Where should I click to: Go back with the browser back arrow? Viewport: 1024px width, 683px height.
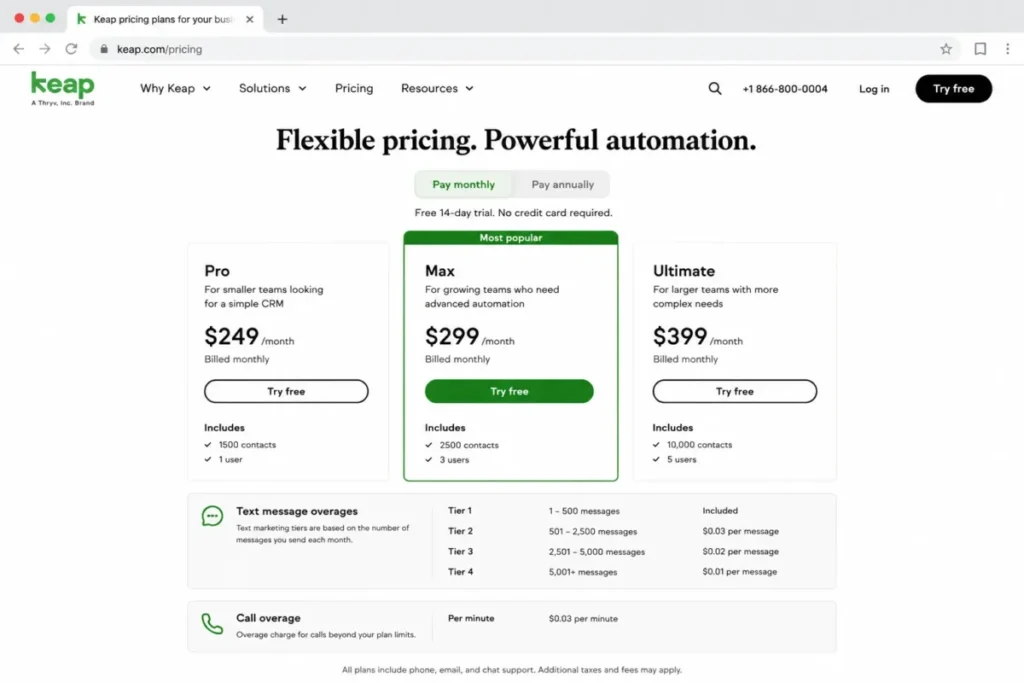click(x=18, y=49)
